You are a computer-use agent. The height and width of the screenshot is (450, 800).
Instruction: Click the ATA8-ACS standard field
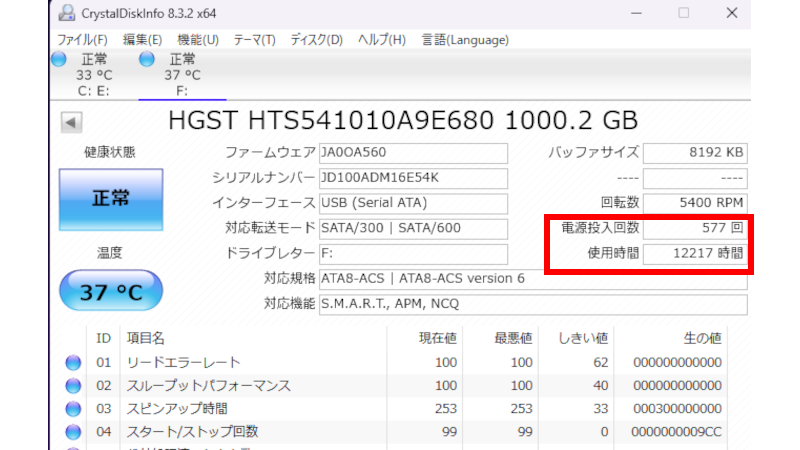pos(533,279)
